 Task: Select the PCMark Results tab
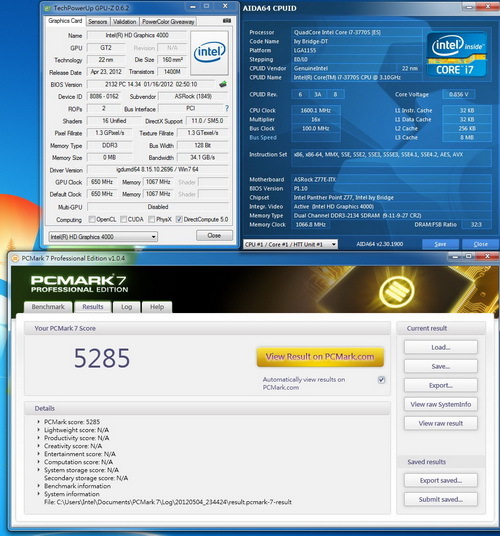tap(93, 307)
